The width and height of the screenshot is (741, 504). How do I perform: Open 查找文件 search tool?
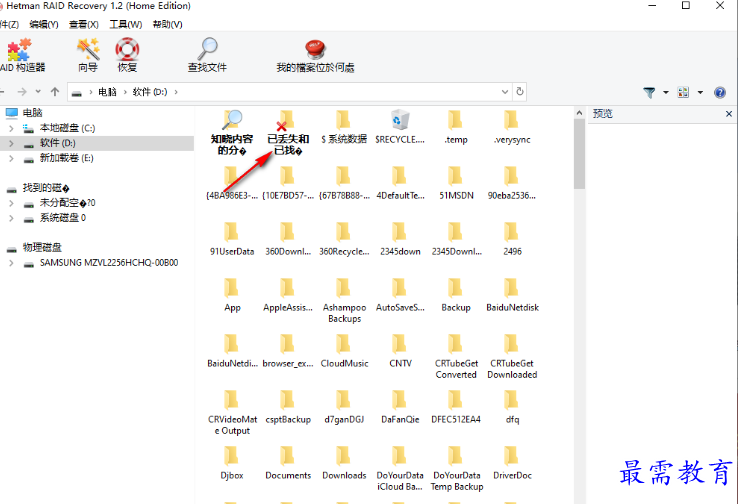[x=207, y=55]
